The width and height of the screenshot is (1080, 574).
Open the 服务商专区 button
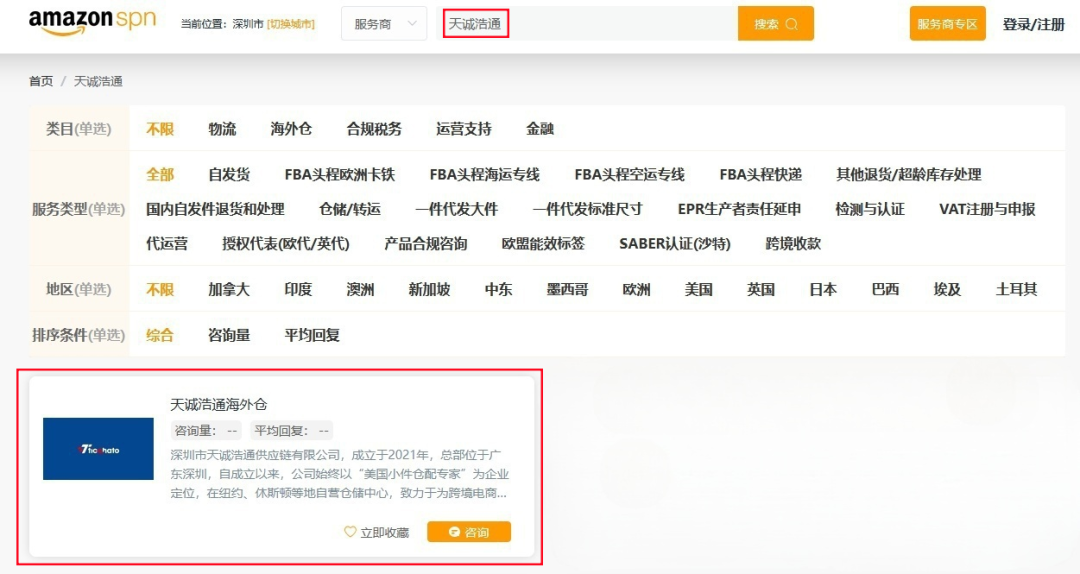coord(947,24)
